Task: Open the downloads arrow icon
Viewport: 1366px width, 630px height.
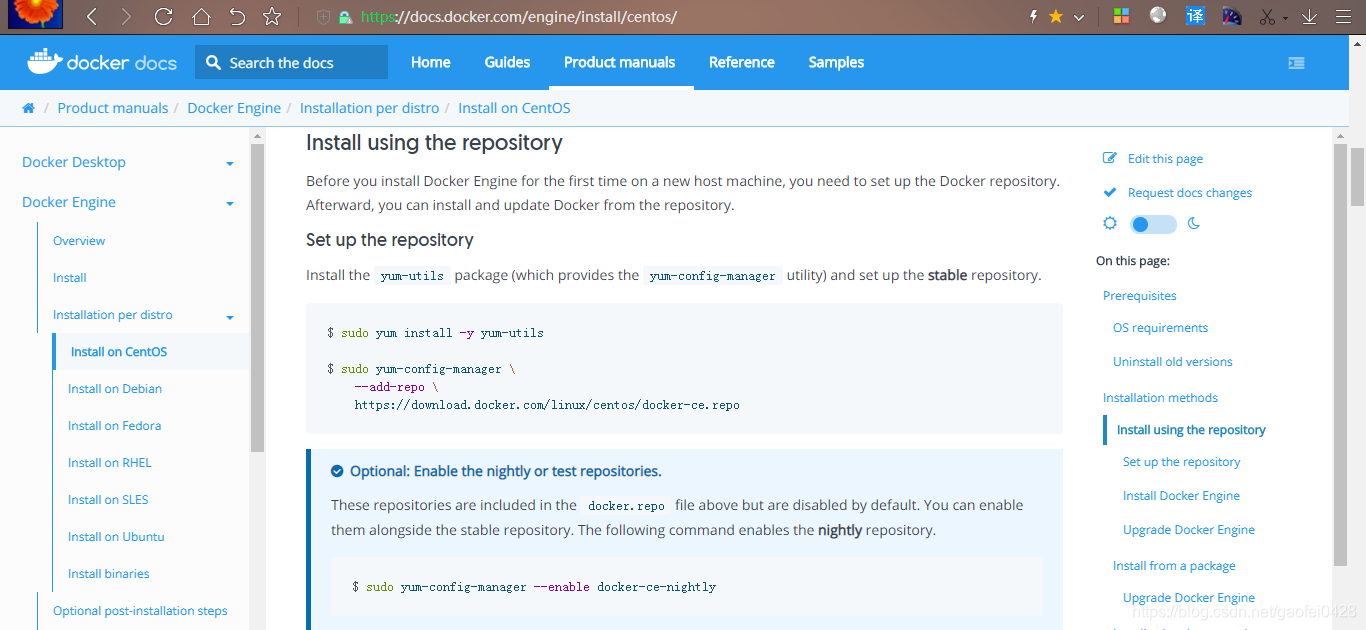Action: tap(1309, 17)
